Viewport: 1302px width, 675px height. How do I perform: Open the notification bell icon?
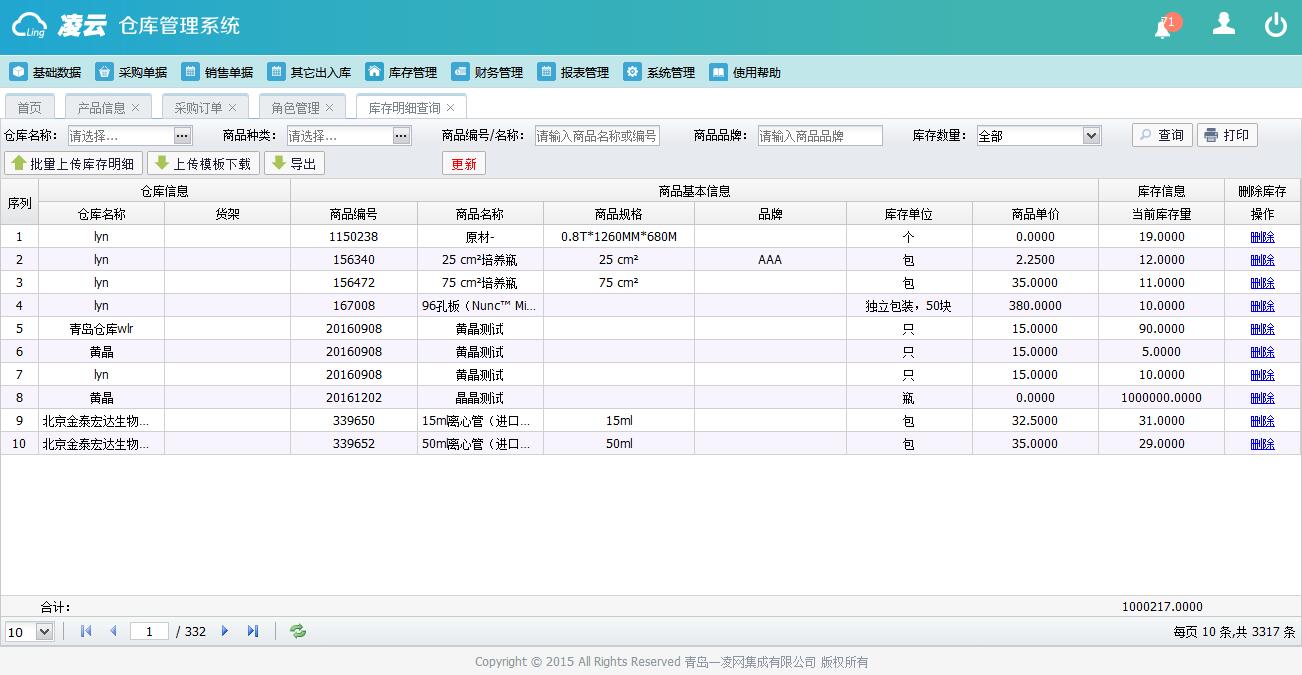(1164, 27)
